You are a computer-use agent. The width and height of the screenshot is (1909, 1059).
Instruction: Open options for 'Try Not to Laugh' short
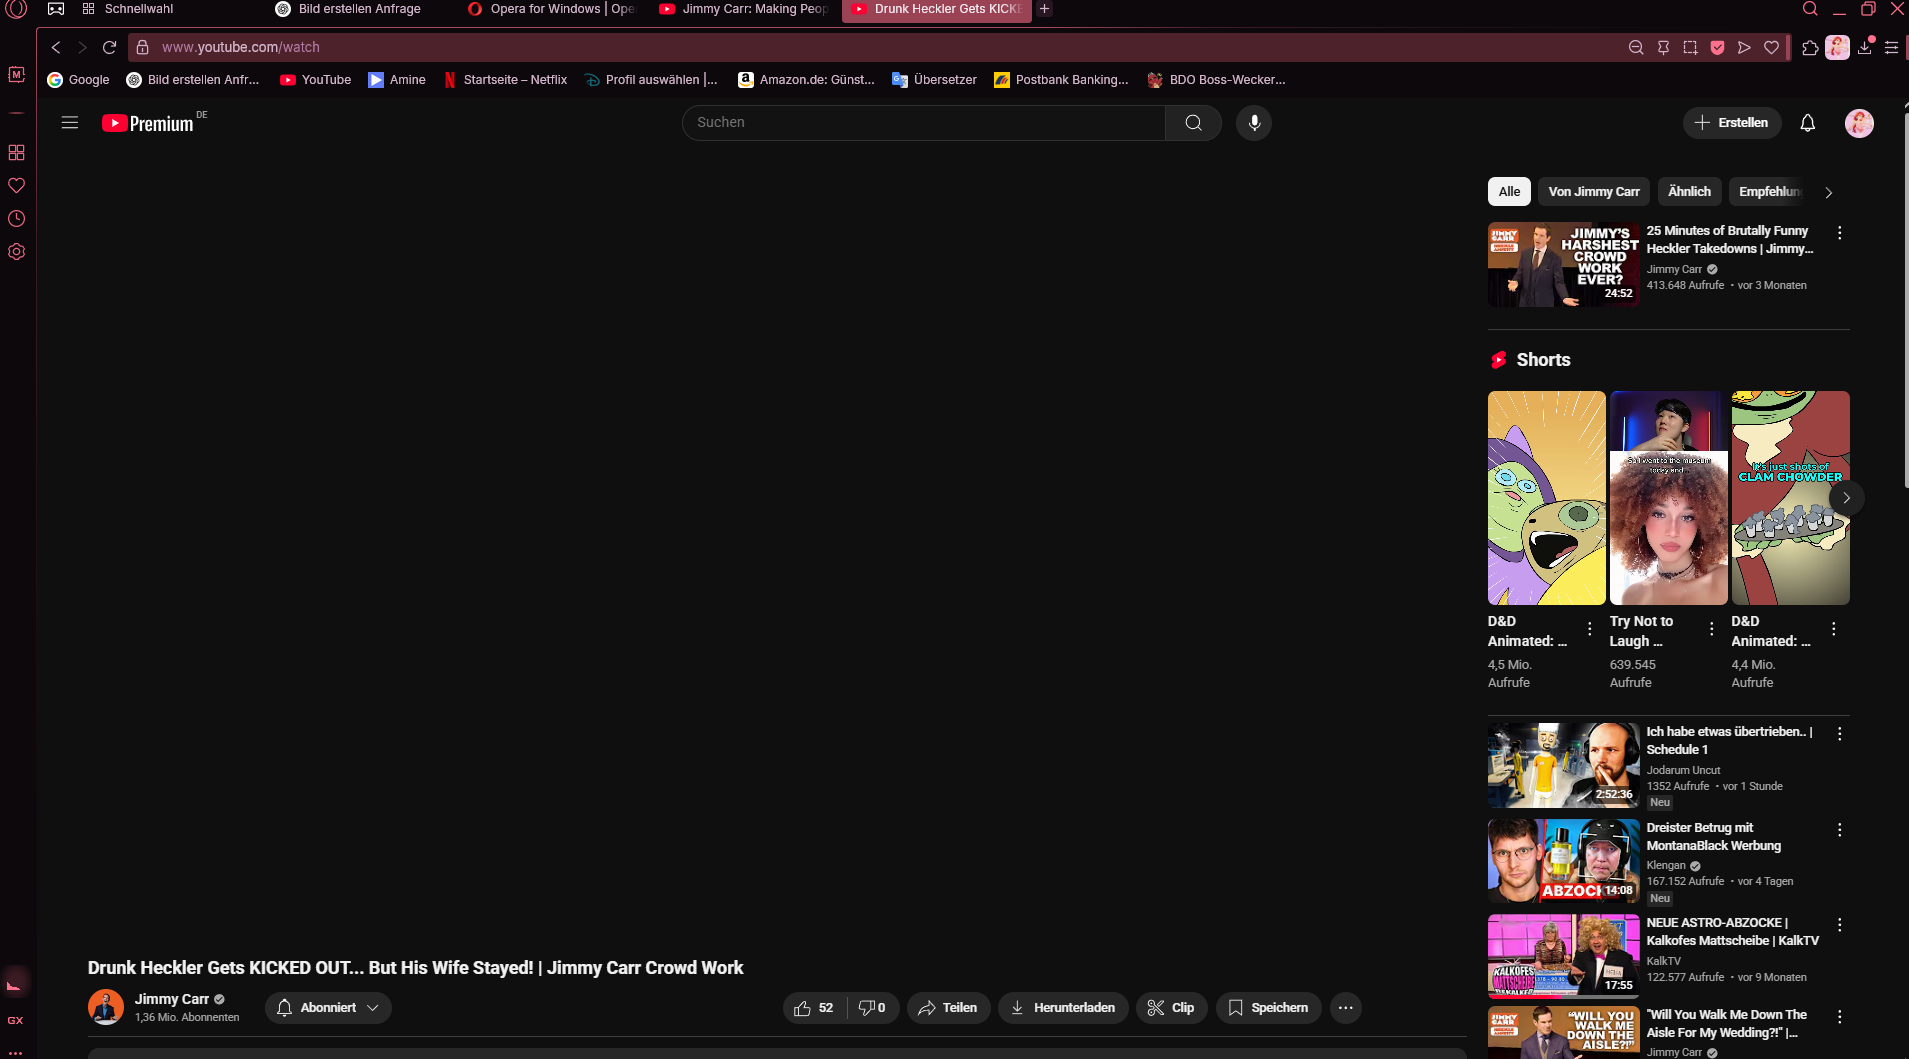coord(1711,629)
